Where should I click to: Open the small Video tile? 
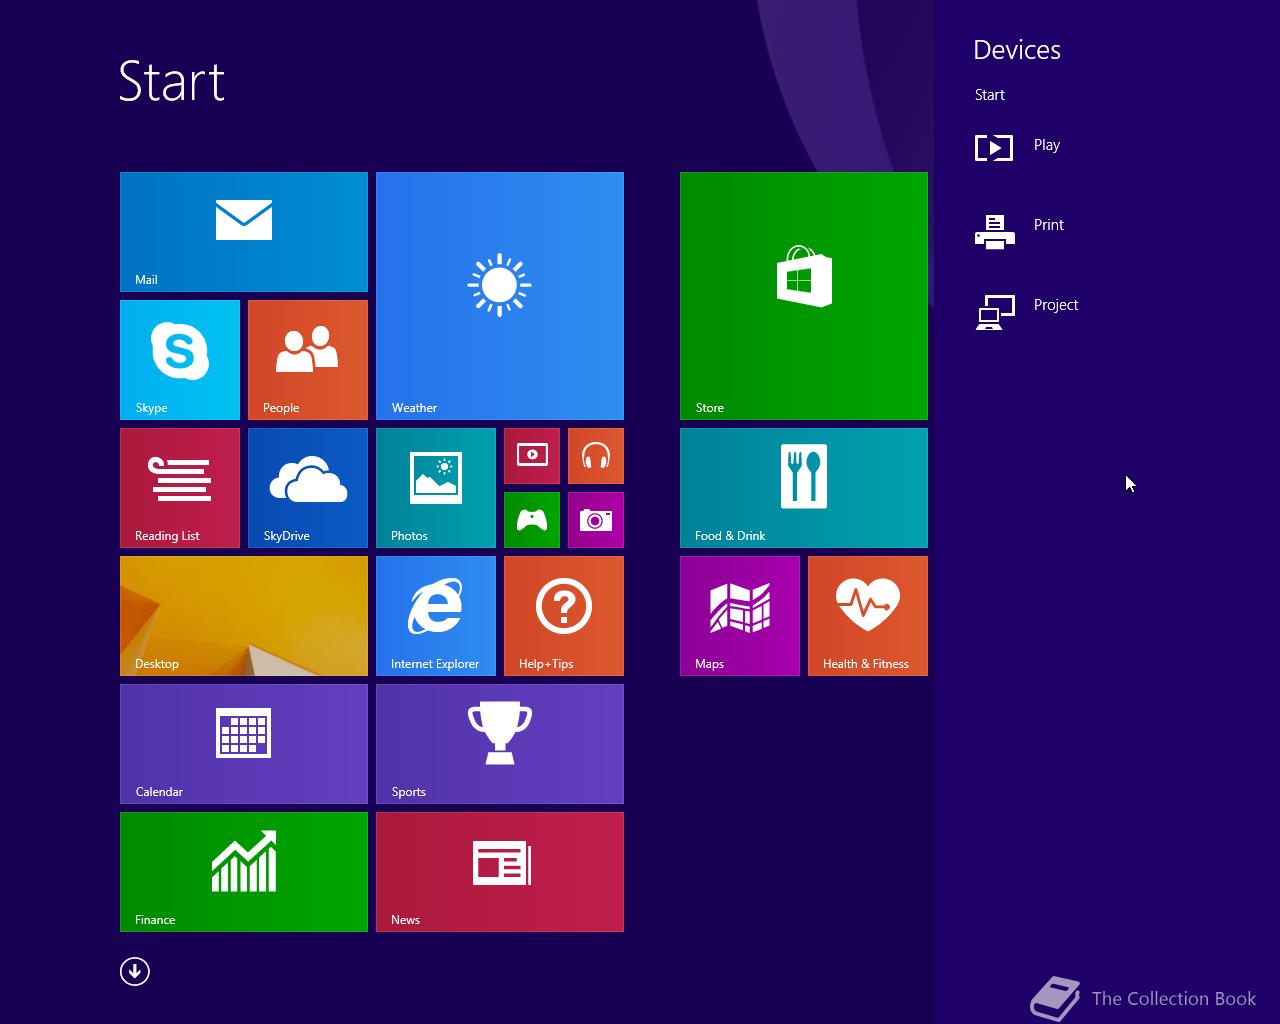coord(532,456)
